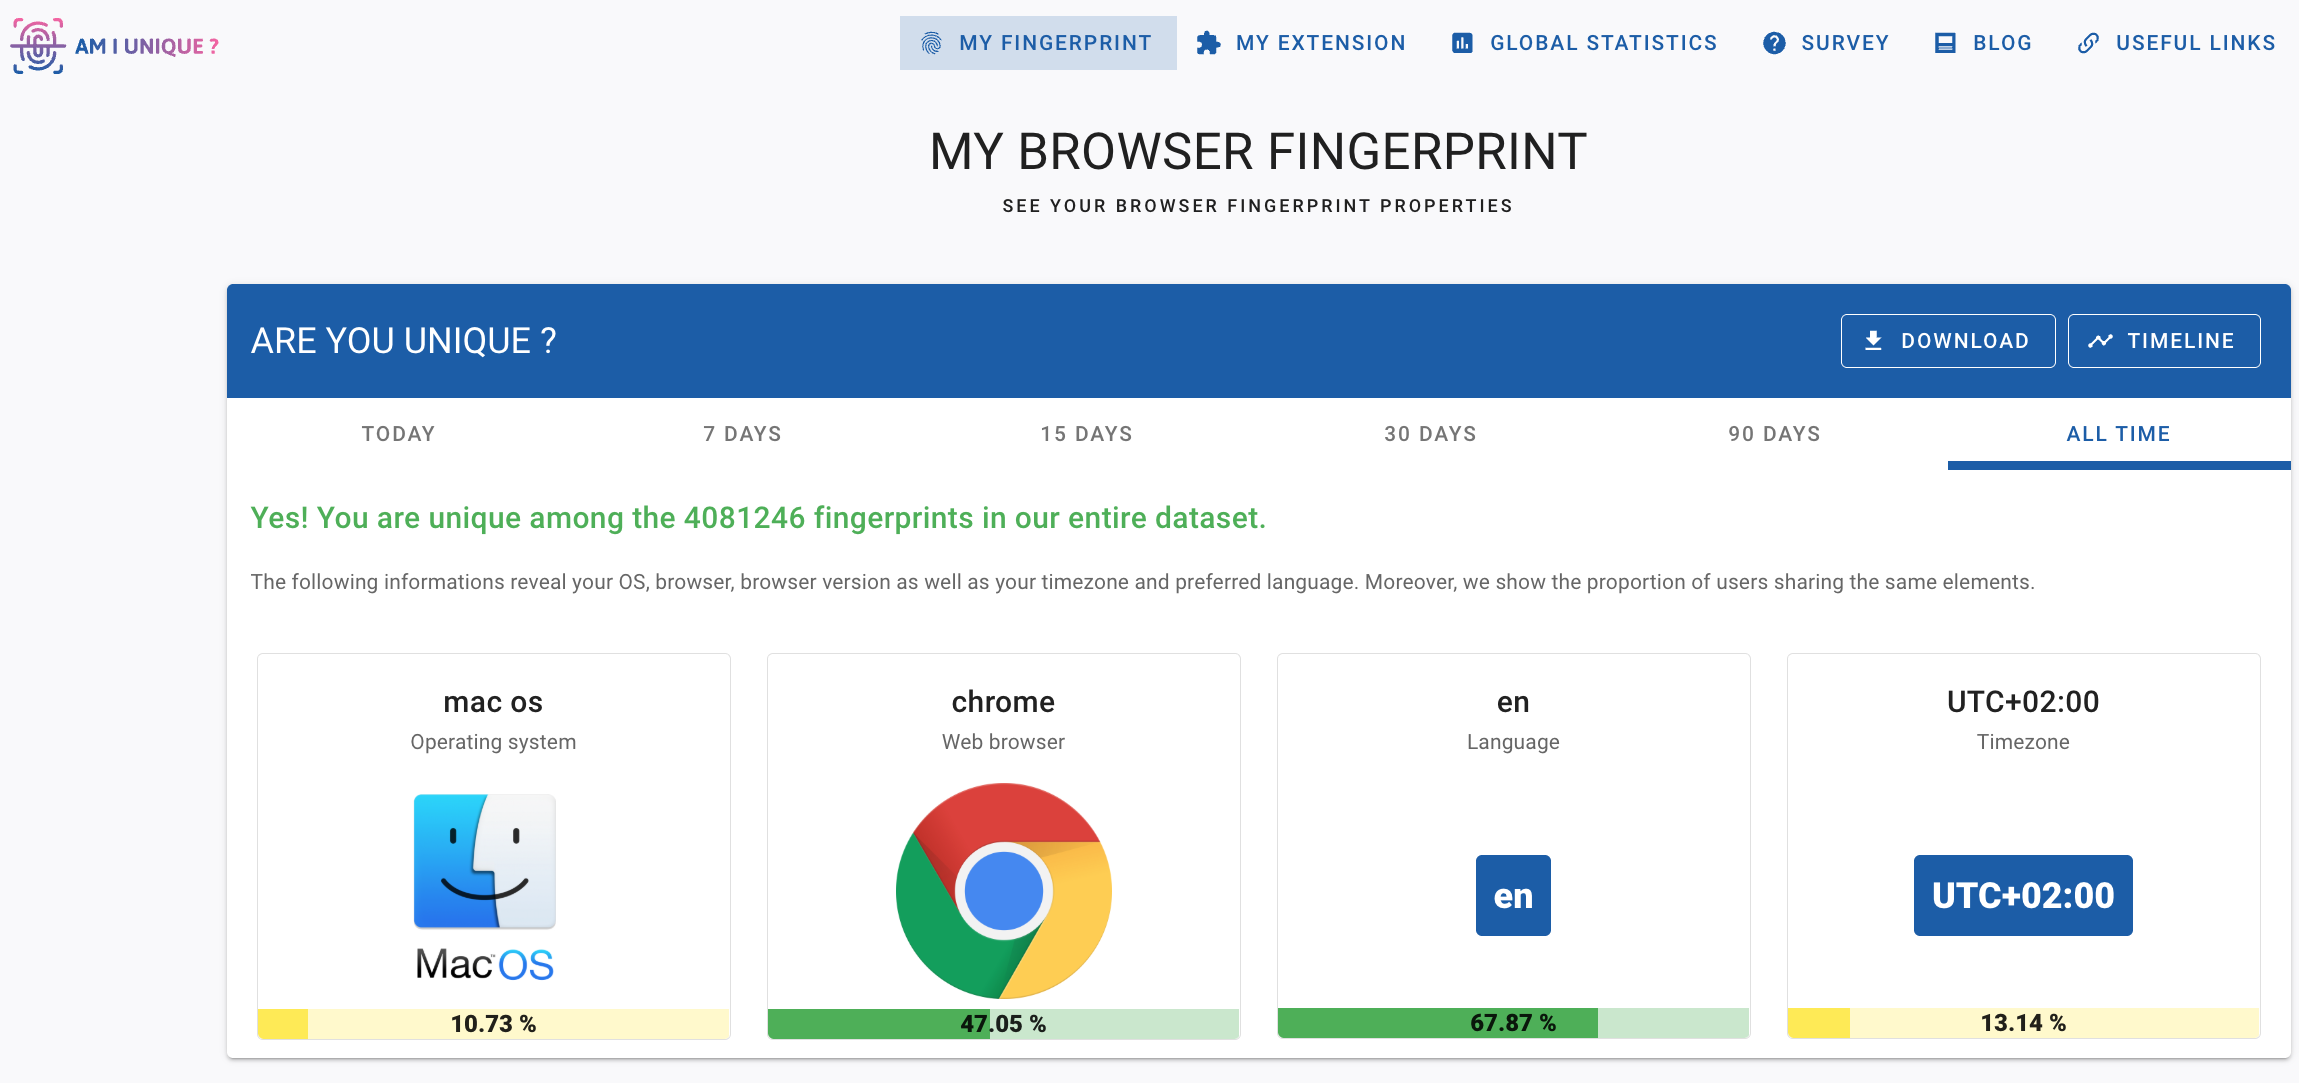Select the 15 Days tab

[1087, 434]
